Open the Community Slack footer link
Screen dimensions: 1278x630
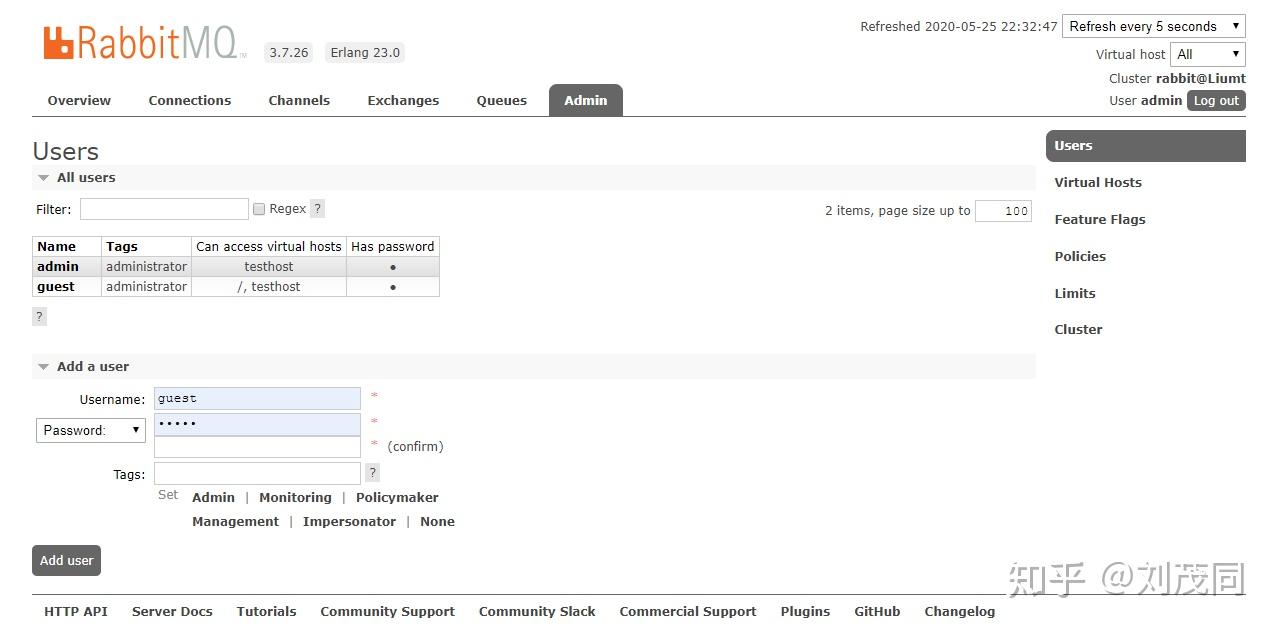537,611
